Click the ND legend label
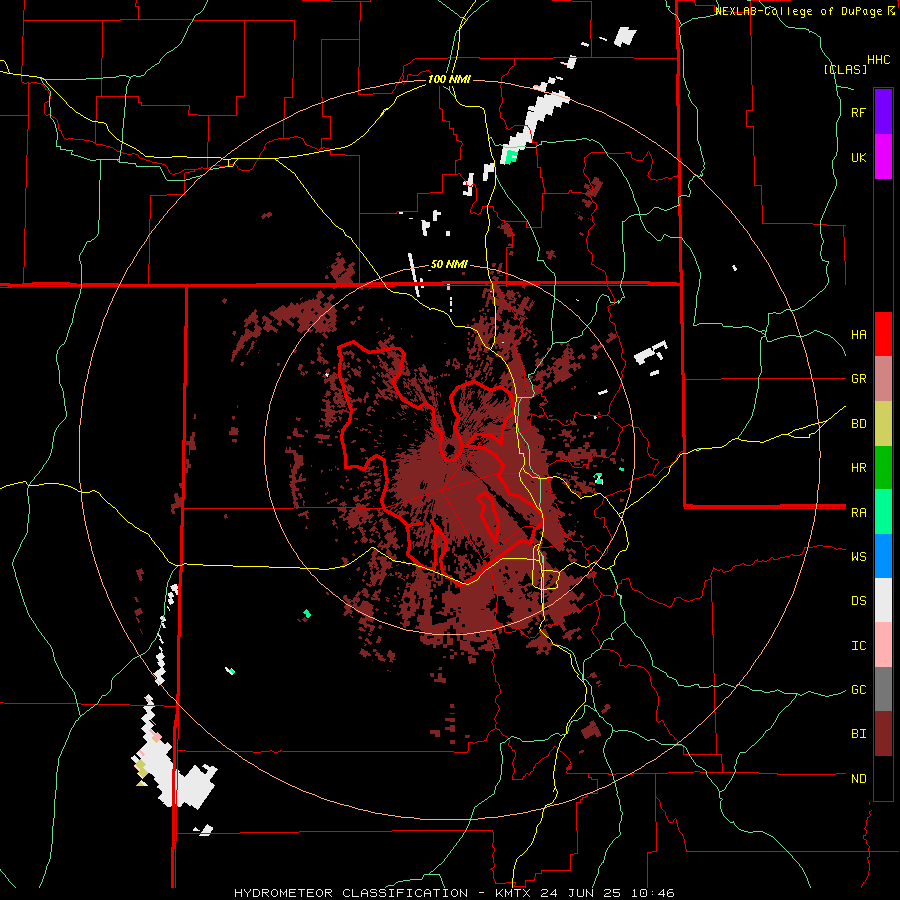 click(859, 779)
